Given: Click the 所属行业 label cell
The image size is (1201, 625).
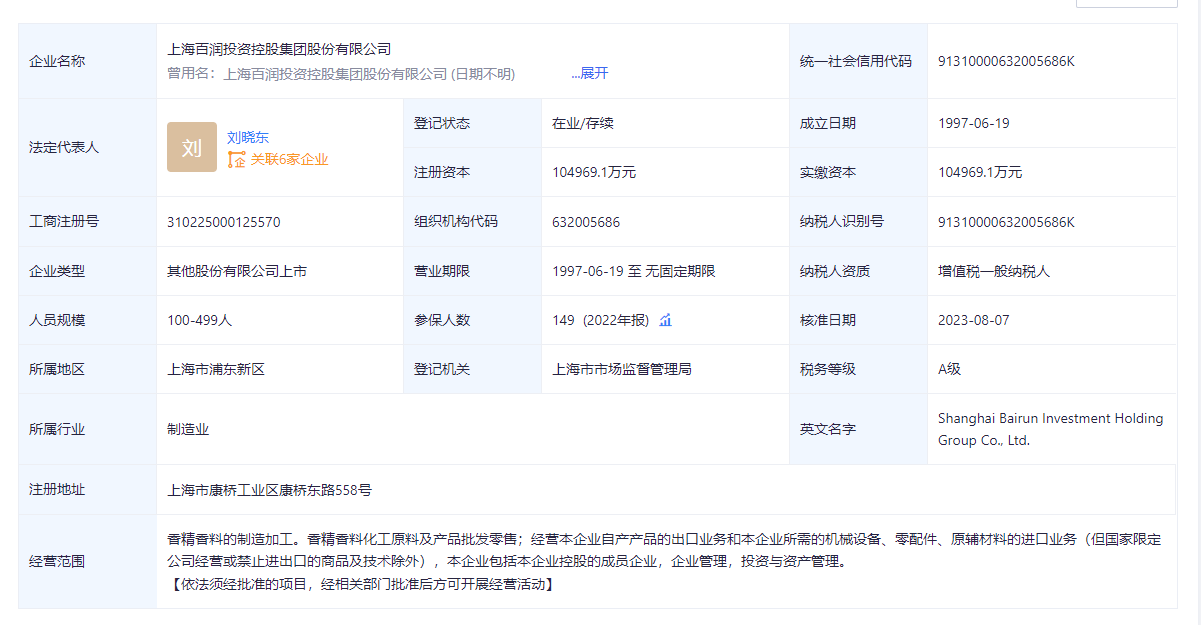Looking at the screenshot, I should [87, 429].
